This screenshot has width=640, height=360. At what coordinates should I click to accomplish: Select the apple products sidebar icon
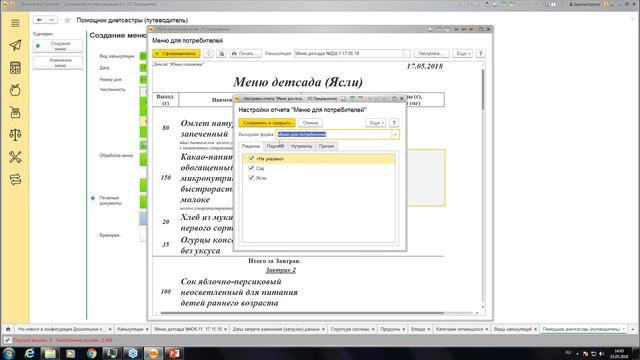point(15,90)
